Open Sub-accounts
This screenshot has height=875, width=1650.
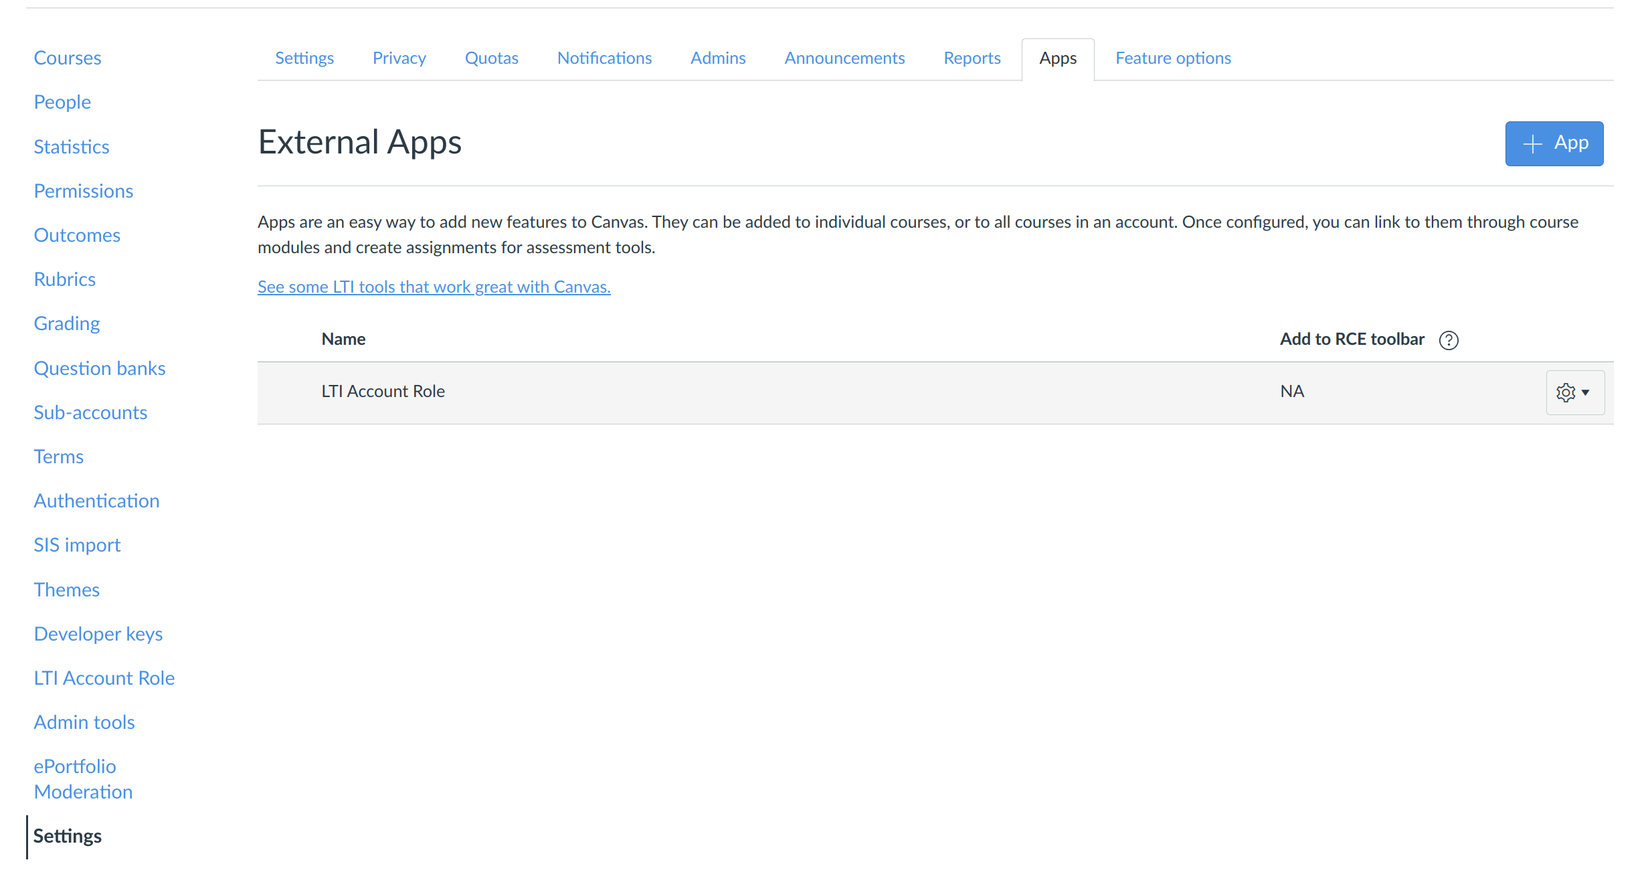[x=90, y=412]
